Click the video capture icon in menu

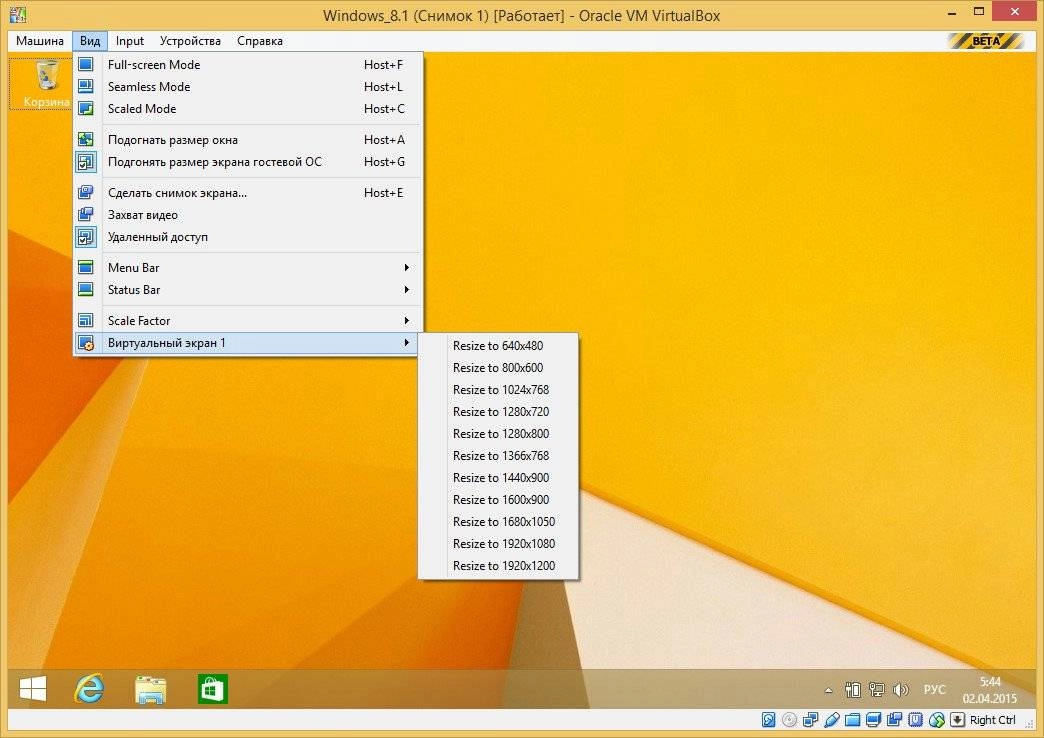(86, 214)
